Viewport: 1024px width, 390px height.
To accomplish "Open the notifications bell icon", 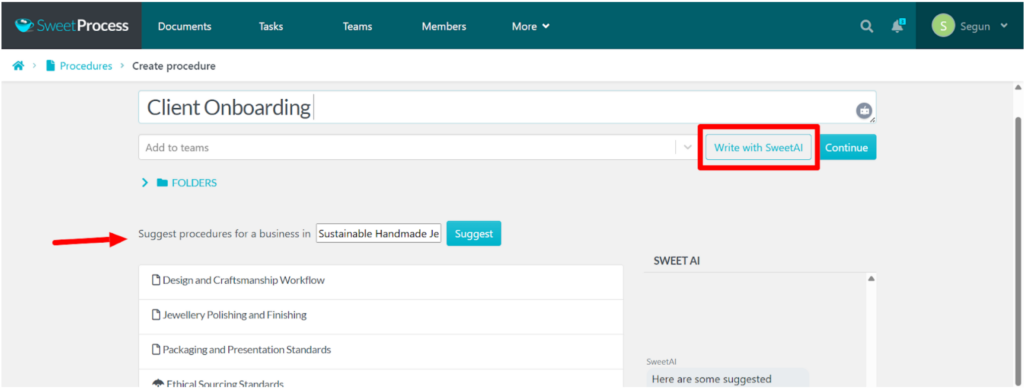I will (x=898, y=26).
